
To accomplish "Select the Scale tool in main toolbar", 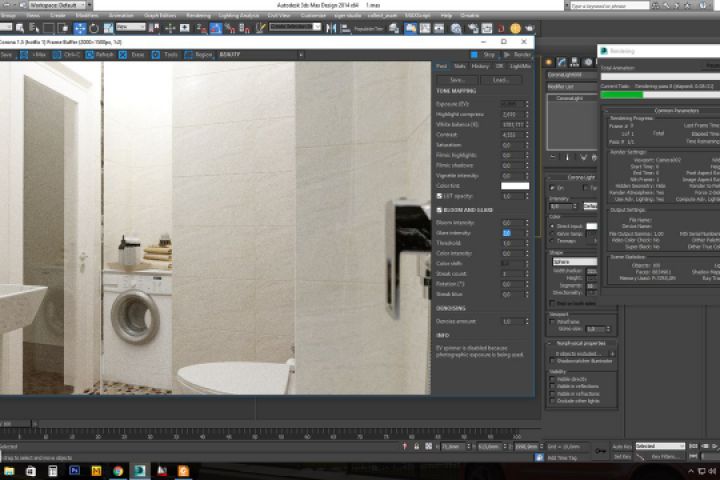I will point(108,28).
